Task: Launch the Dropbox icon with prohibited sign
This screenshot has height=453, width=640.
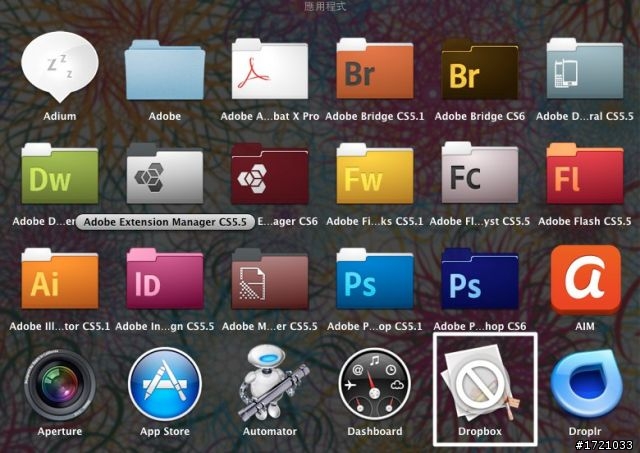Action: click(480, 382)
